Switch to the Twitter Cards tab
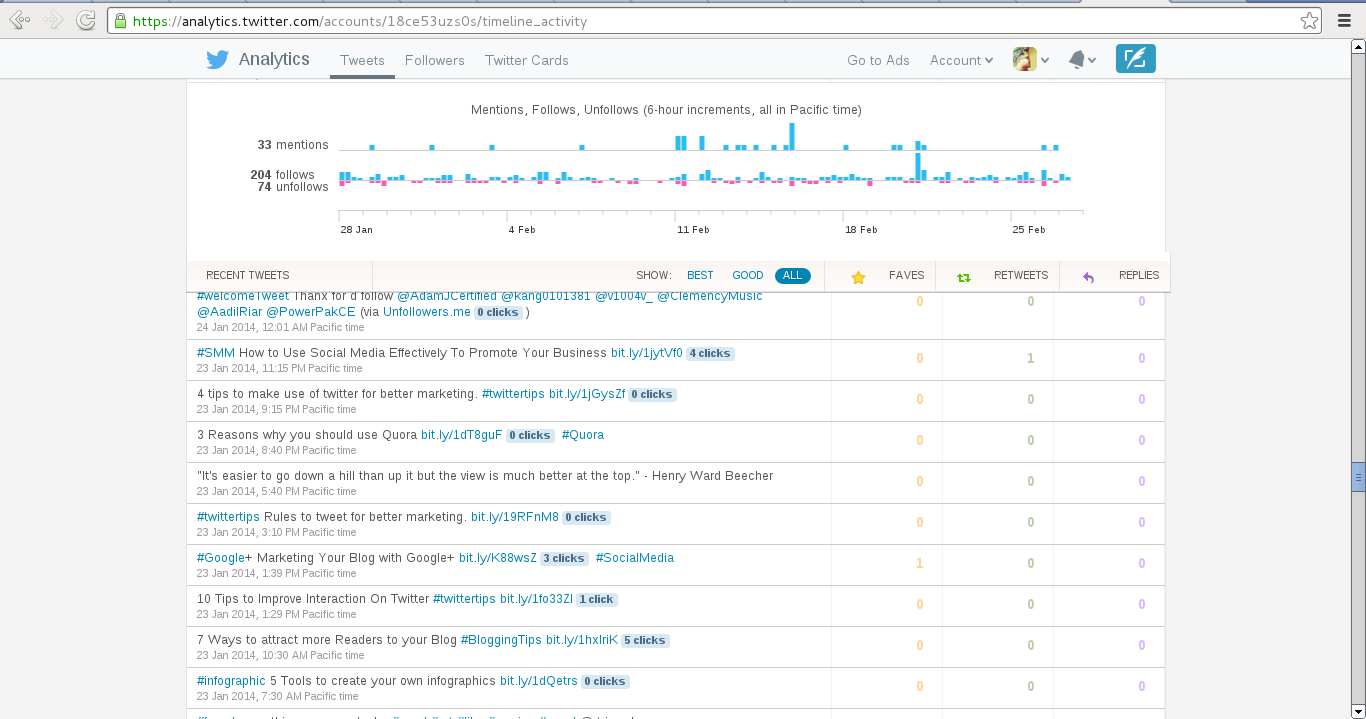 tap(527, 60)
